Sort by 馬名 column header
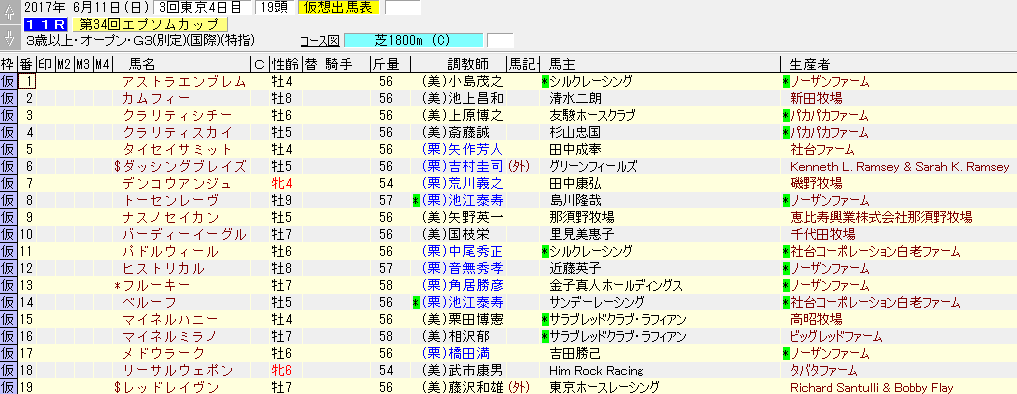 pyautogui.click(x=141, y=64)
